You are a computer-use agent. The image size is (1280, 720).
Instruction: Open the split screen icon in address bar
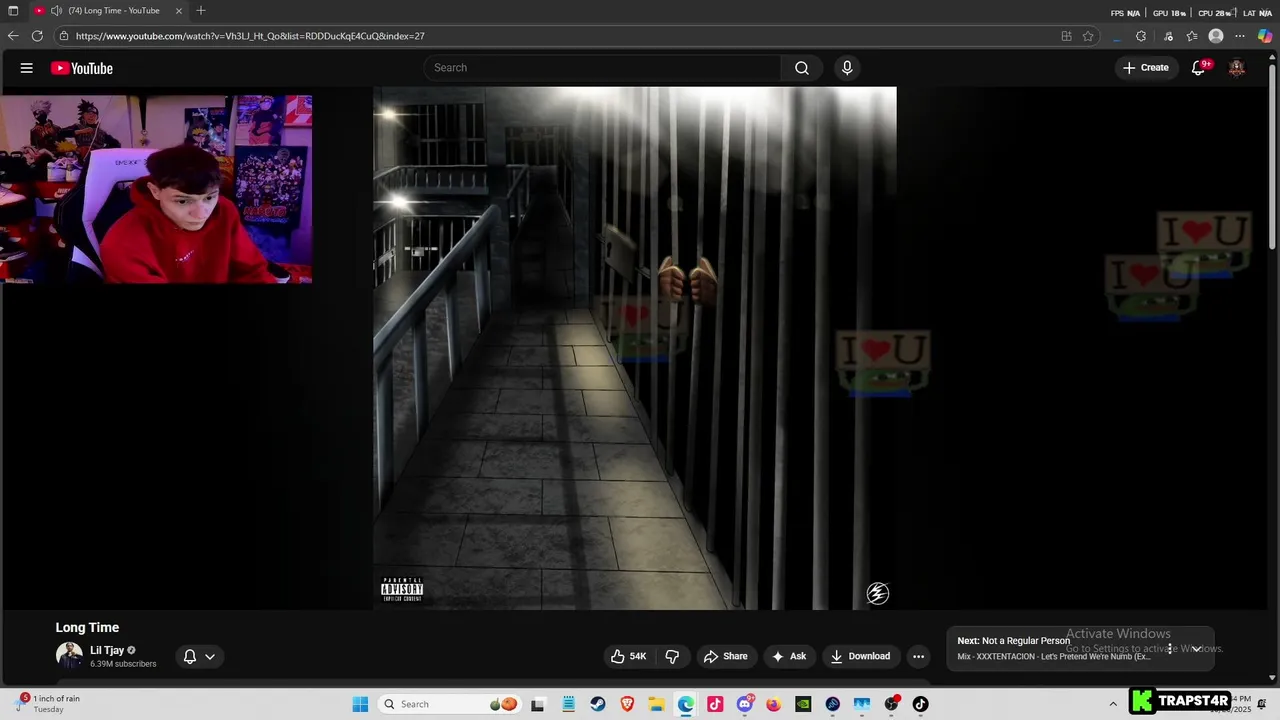[x=1066, y=36]
